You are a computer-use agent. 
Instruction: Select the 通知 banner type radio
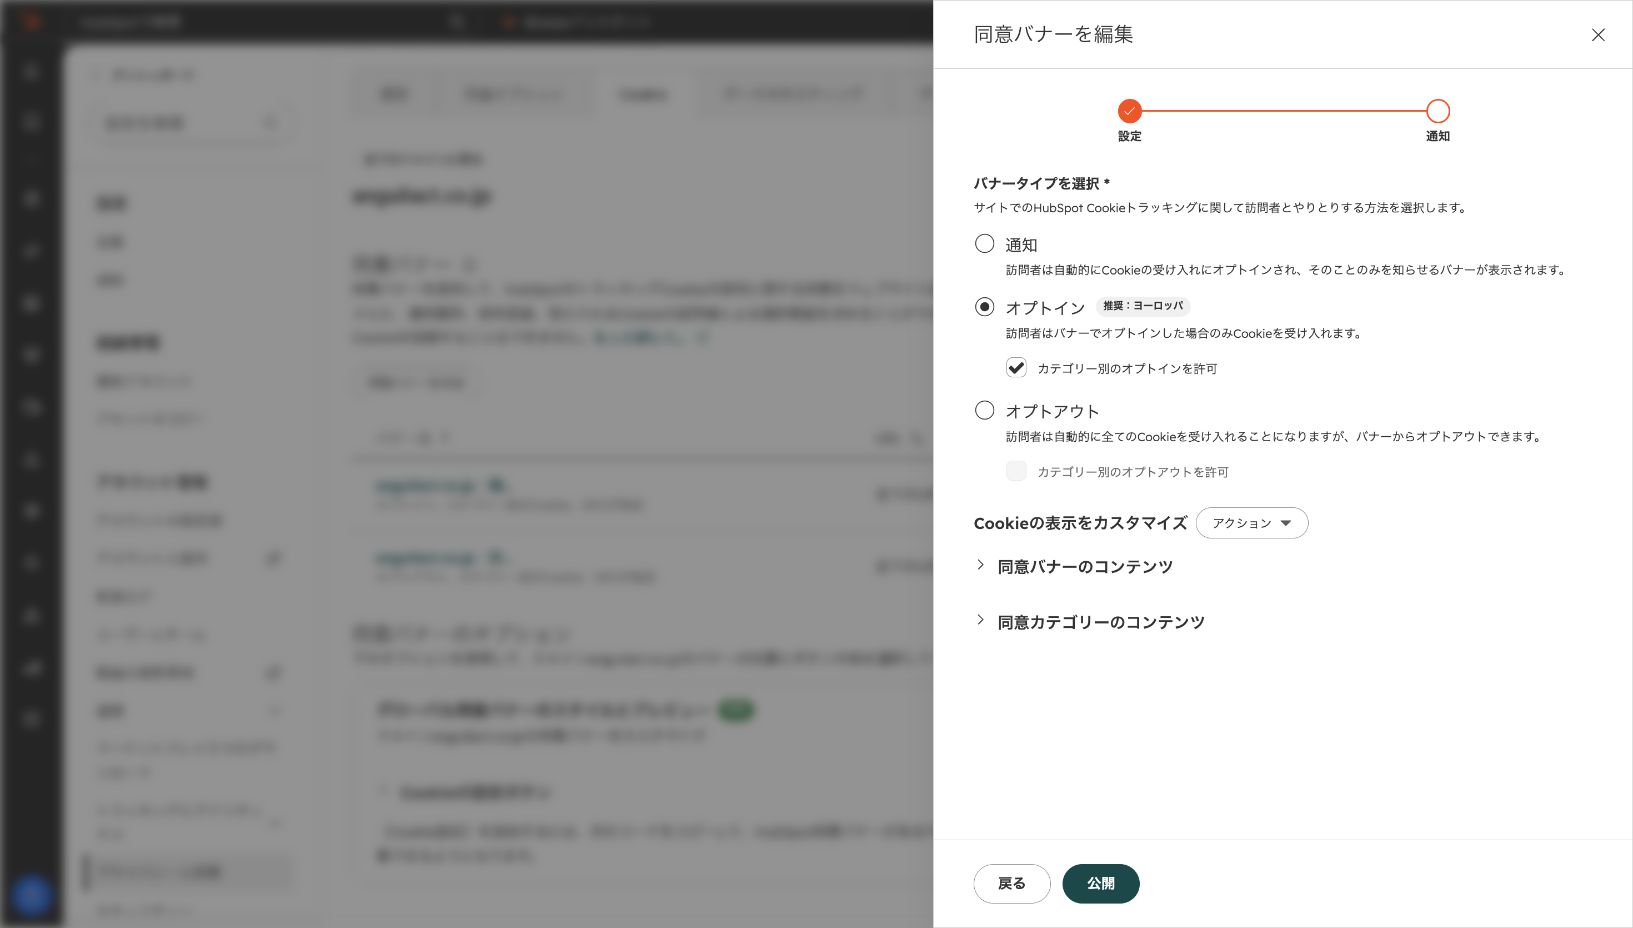(x=985, y=244)
